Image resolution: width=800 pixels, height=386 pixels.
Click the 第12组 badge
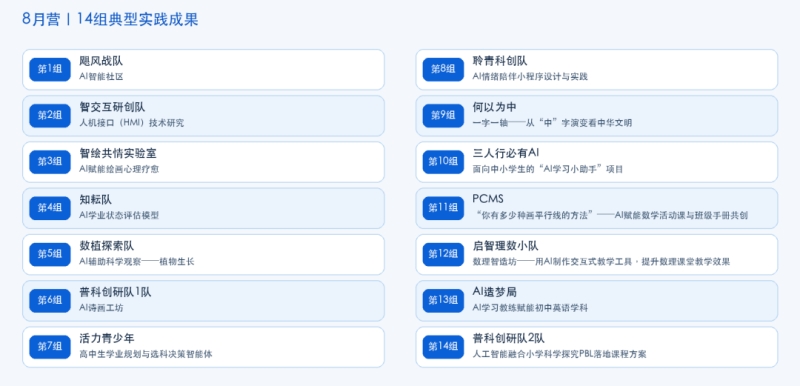click(x=443, y=254)
